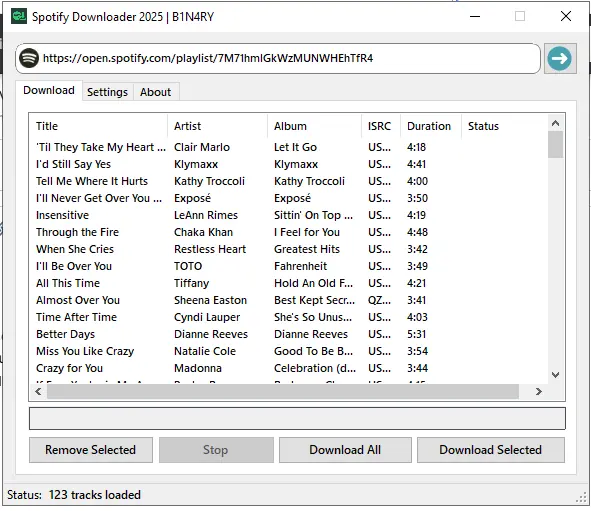Click artist Natalie Cole cell
The image size is (591, 511).
pyautogui.click(x=205, y=351)
